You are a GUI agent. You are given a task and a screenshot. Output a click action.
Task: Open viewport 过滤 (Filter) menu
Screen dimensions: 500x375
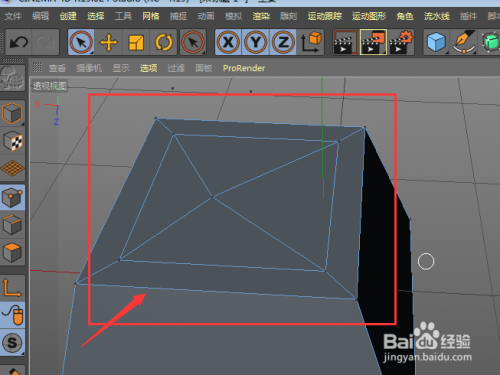pos(176,68)
